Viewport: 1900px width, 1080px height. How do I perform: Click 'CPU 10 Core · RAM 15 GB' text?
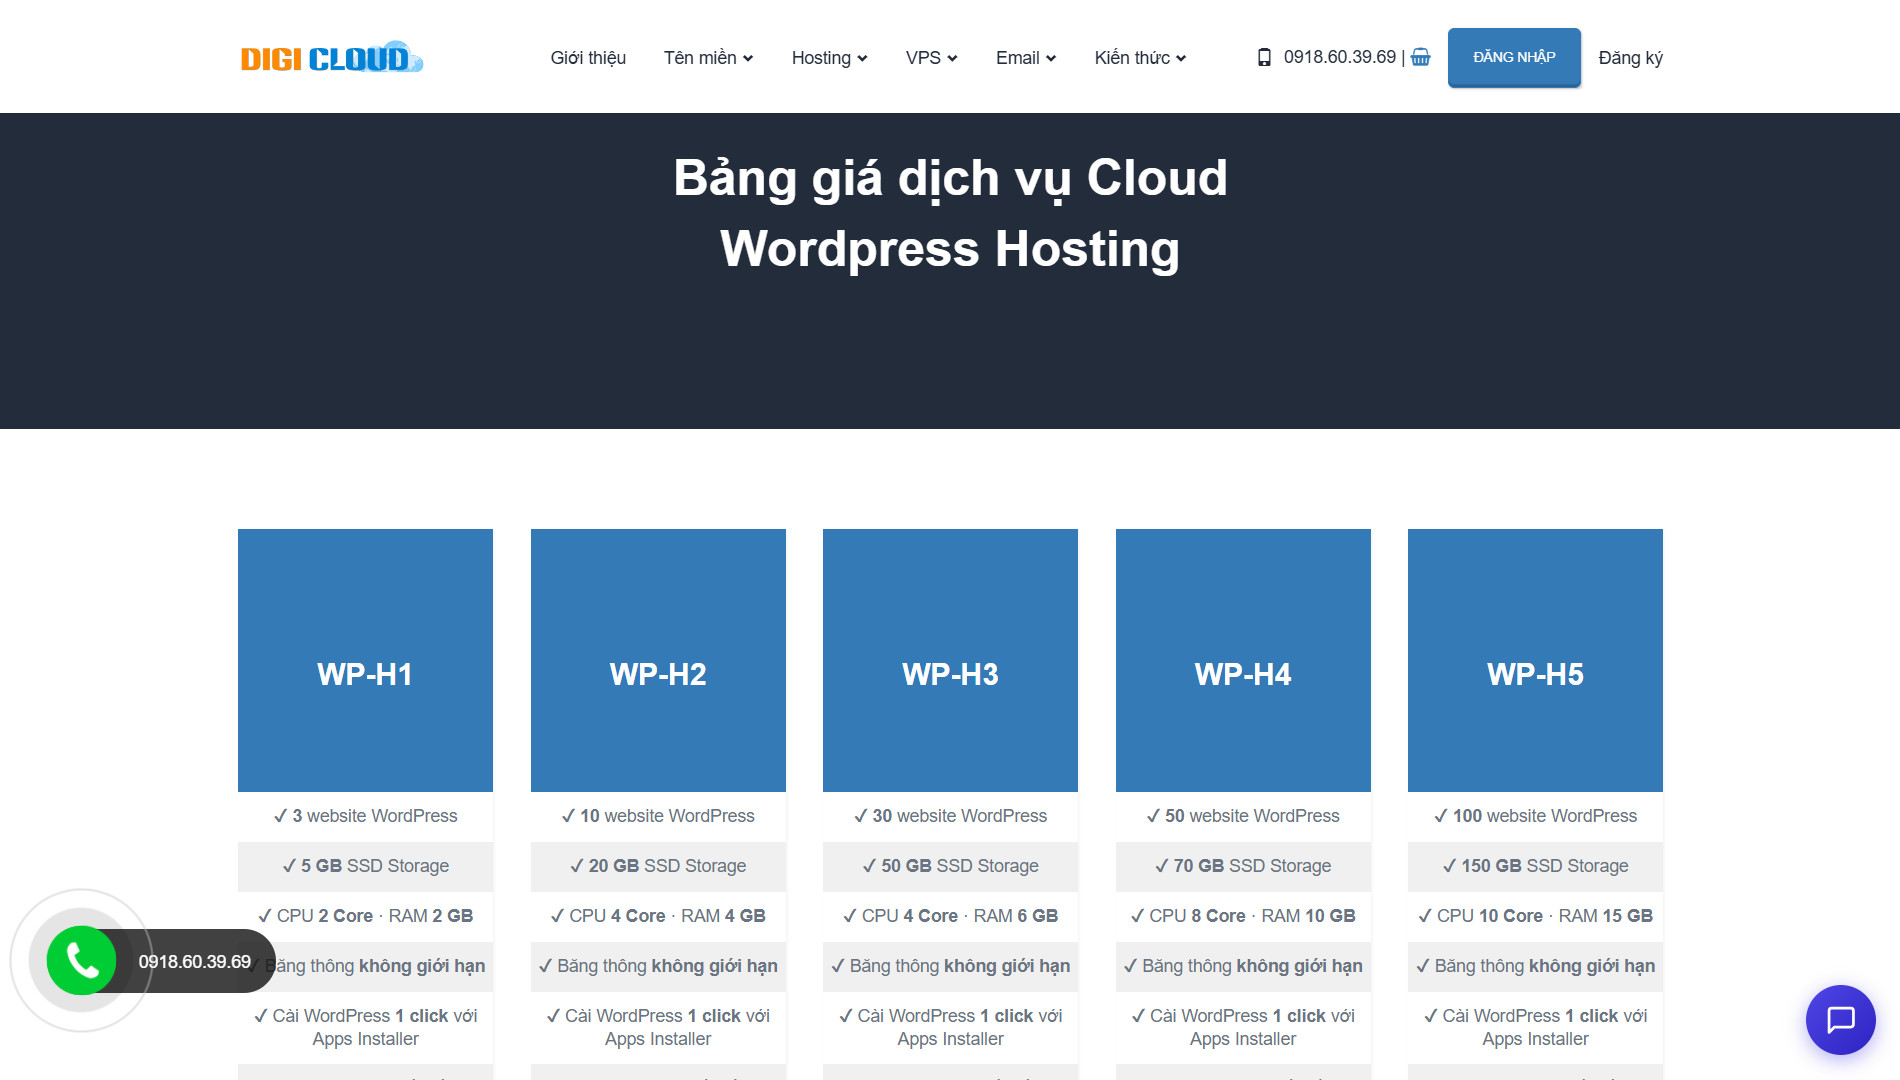click(1535, 916)
